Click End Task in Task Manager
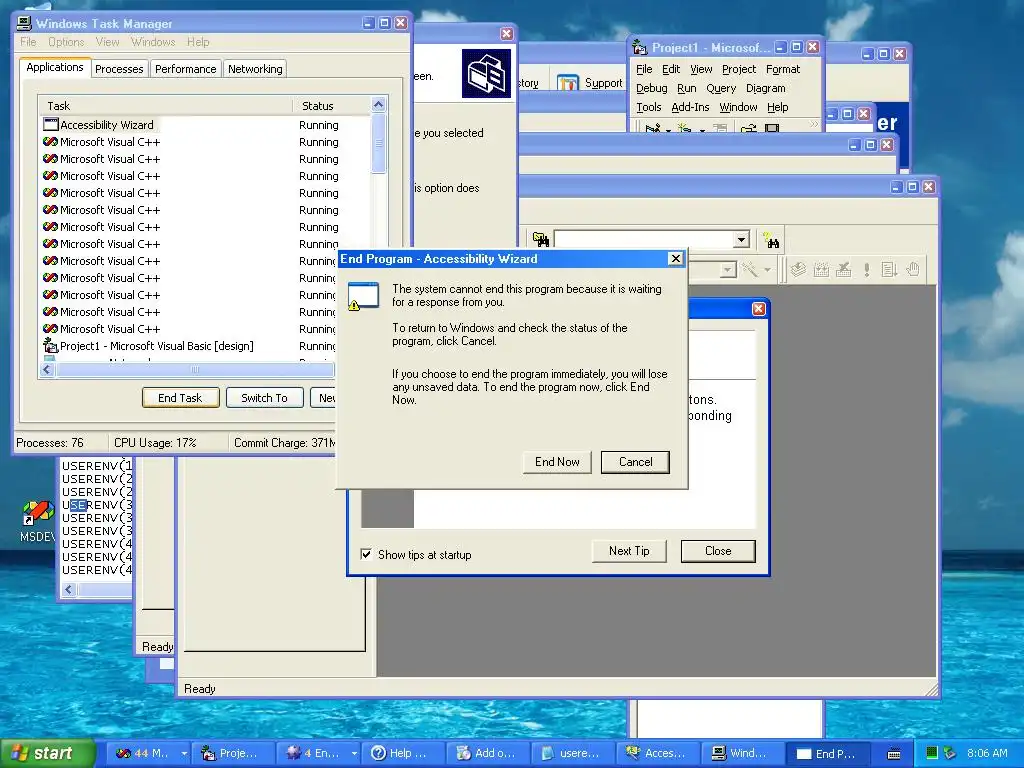This screenshot has height=768, width=1024. [x=180, y=398]
